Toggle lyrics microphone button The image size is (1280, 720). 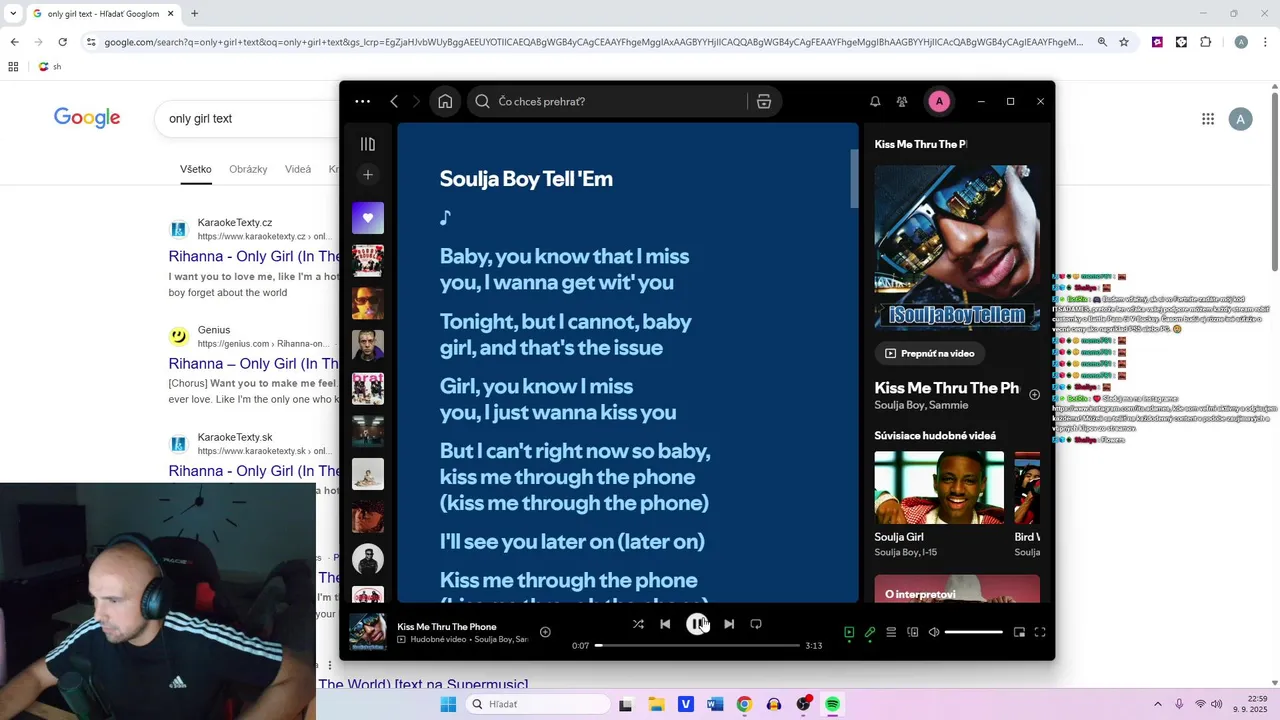[x=870, y=632]
